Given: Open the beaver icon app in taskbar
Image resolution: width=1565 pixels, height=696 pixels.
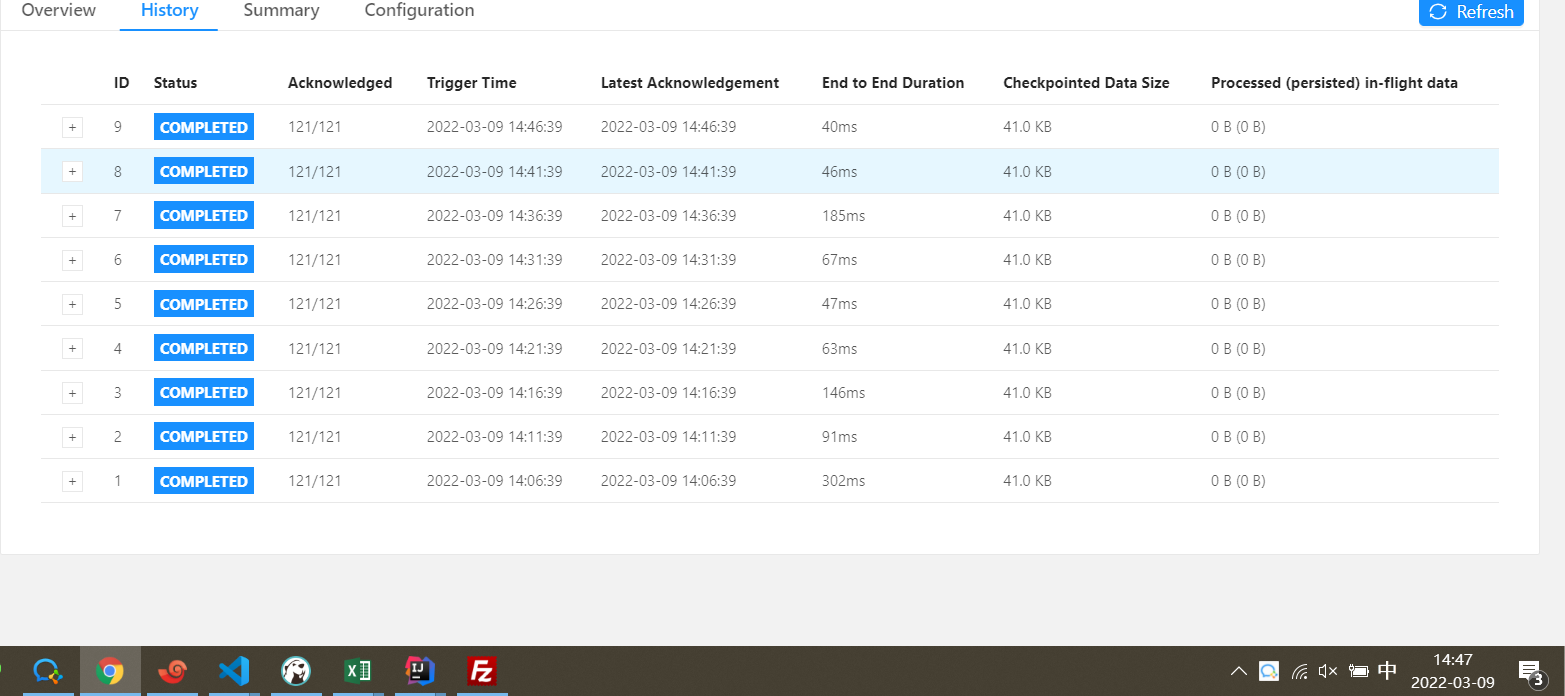Looking at the screenshot, I should pos(296,670).
